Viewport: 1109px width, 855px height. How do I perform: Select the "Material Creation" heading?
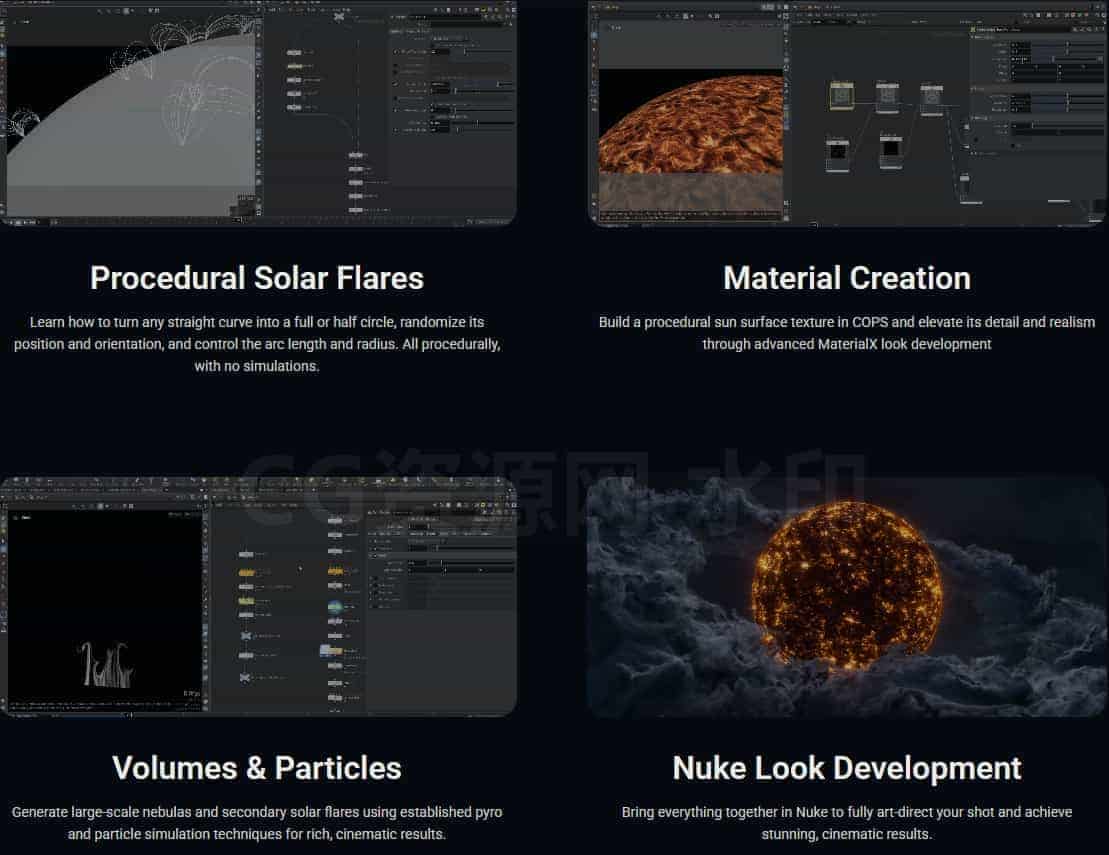[x=847, y=278]
